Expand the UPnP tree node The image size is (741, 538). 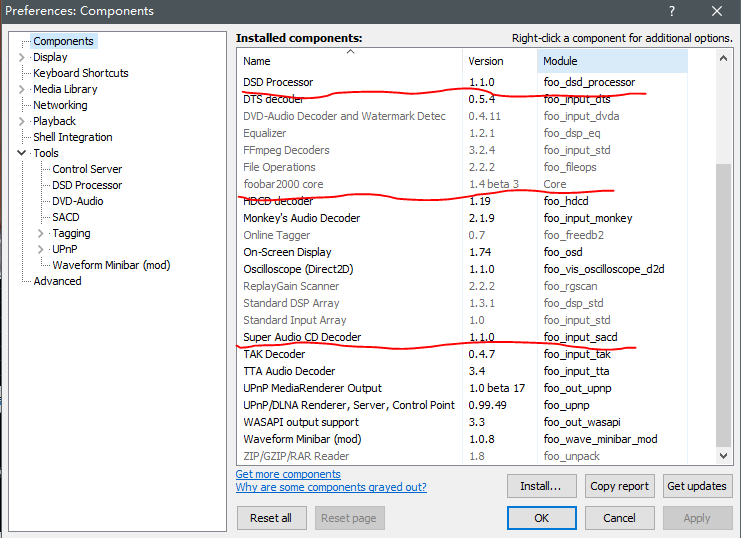pos(41,249)
